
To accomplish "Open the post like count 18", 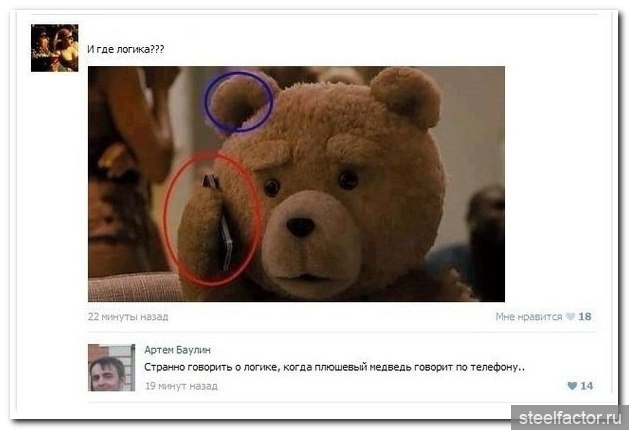I will [x=585, y=316].
